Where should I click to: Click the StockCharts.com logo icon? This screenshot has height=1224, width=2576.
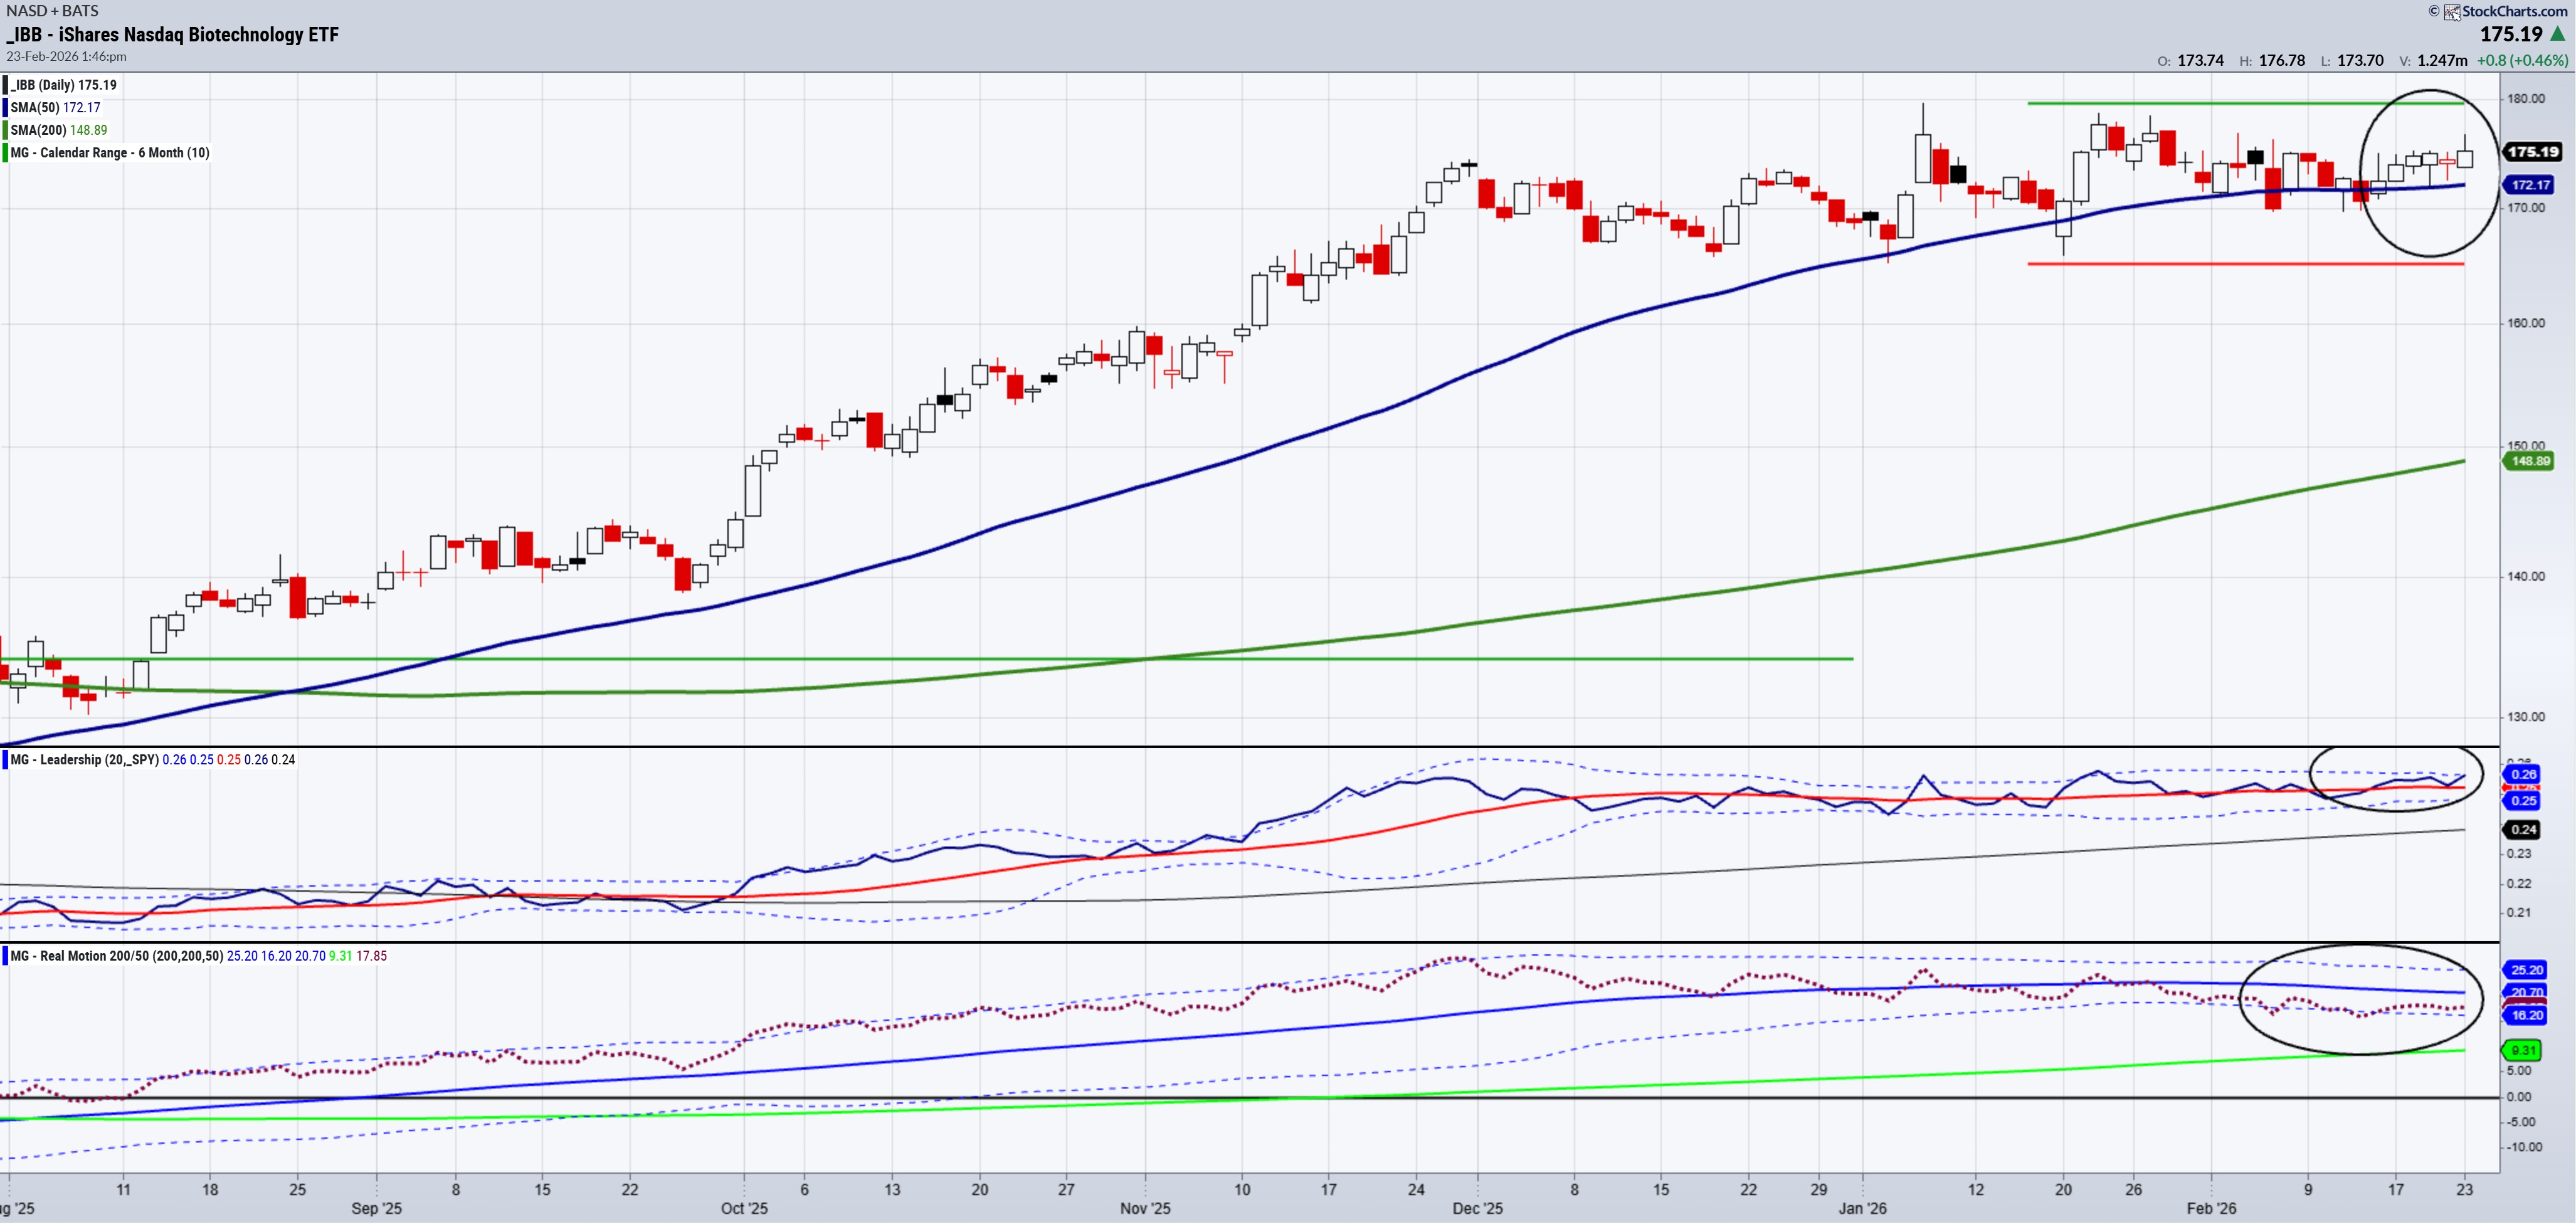click(x=2452, y=12)
